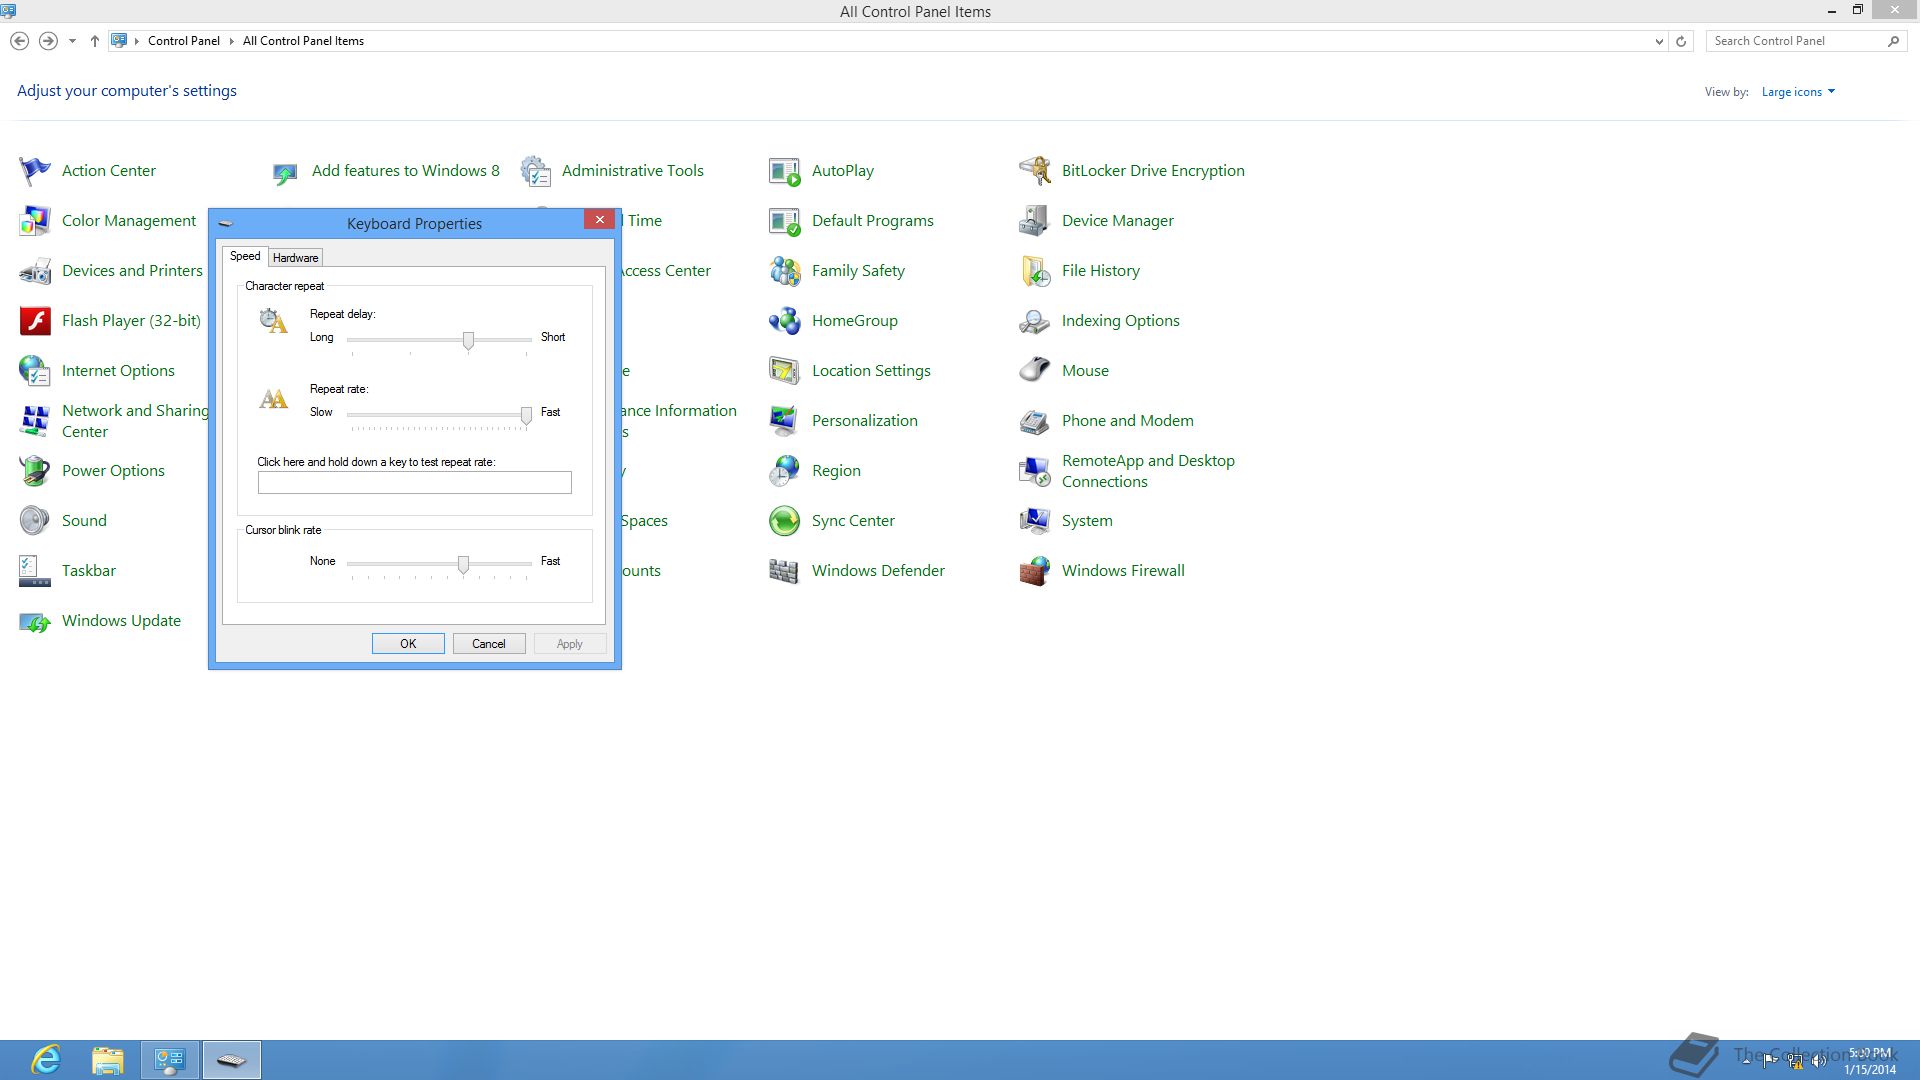Click the Repeat rate slider thumb

526,416
